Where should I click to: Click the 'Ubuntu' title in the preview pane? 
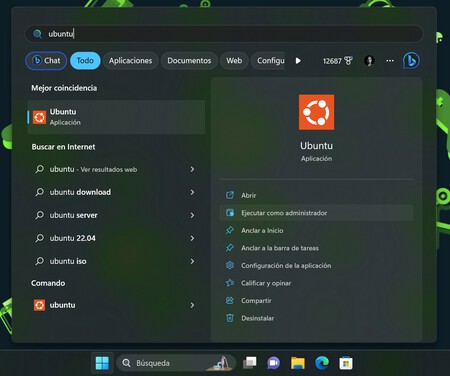[316, 146]
